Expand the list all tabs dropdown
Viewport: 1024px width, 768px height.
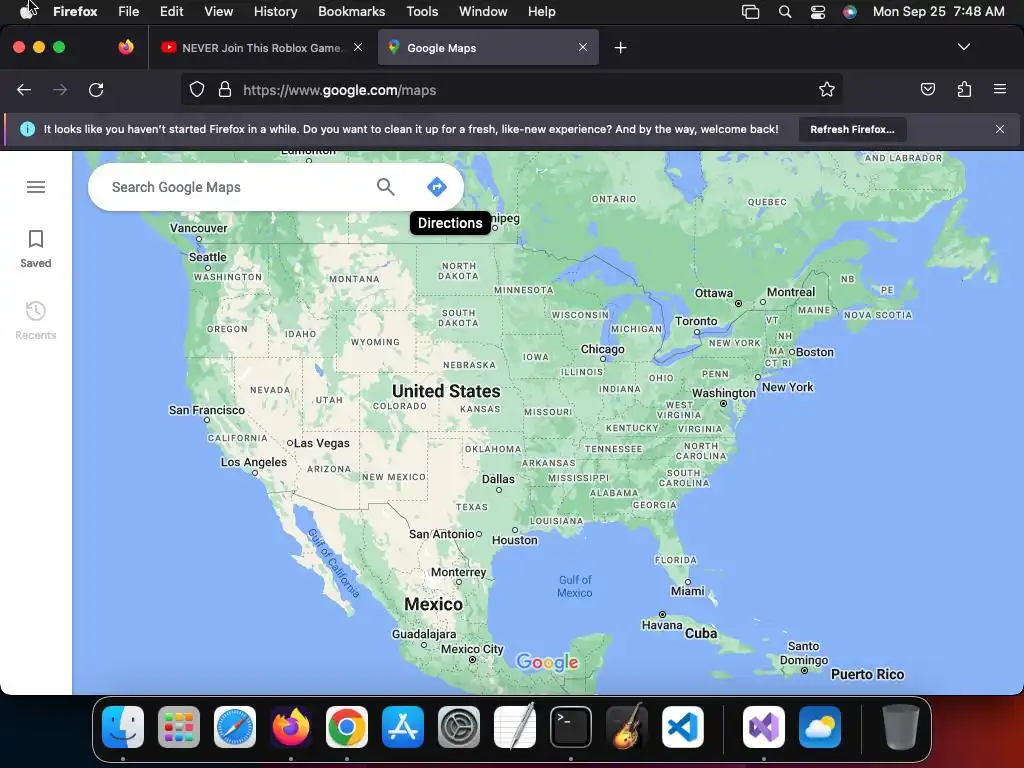964,47
